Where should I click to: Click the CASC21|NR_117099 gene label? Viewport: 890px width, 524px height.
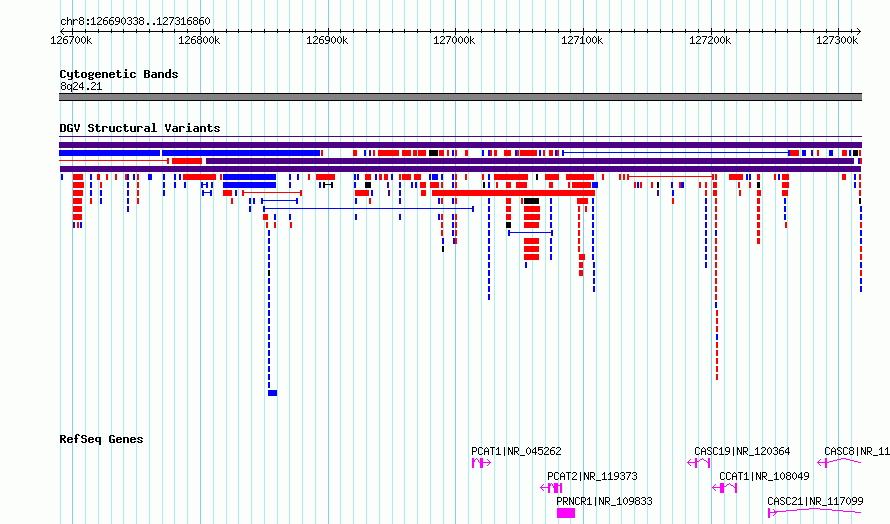click(815, 501)
